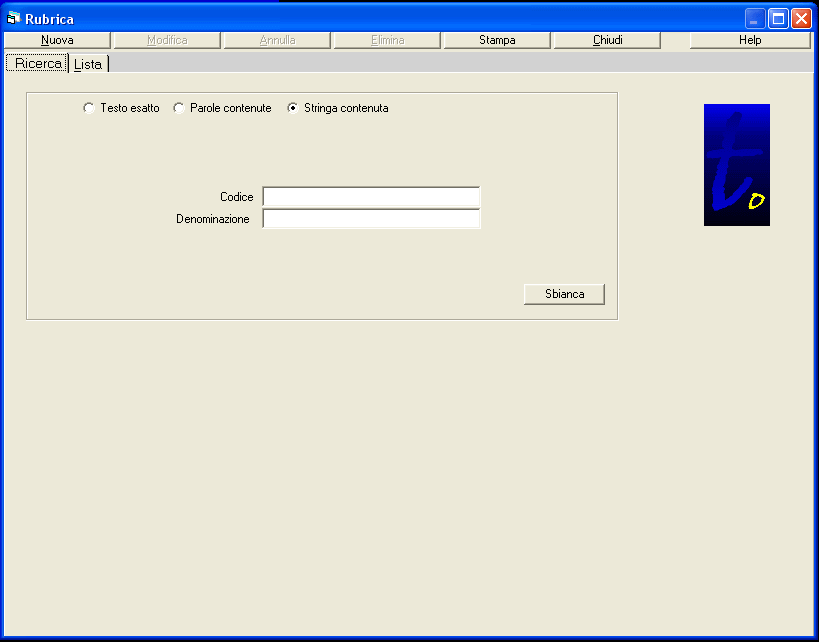The height and width of the screenshot is (642, 819).
Task: Click the Stampa button
Action: 497,40
